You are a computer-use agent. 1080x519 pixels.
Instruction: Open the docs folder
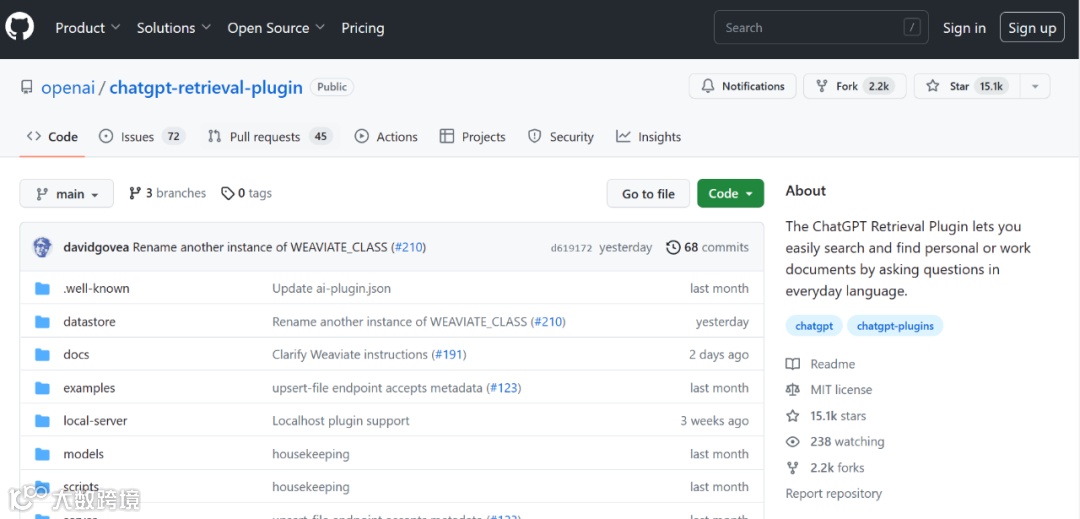click(x=76, y=354)
